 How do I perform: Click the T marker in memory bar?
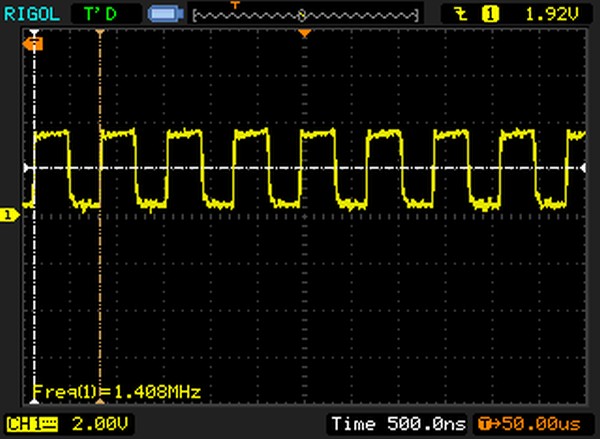click(x=236, y=6)
